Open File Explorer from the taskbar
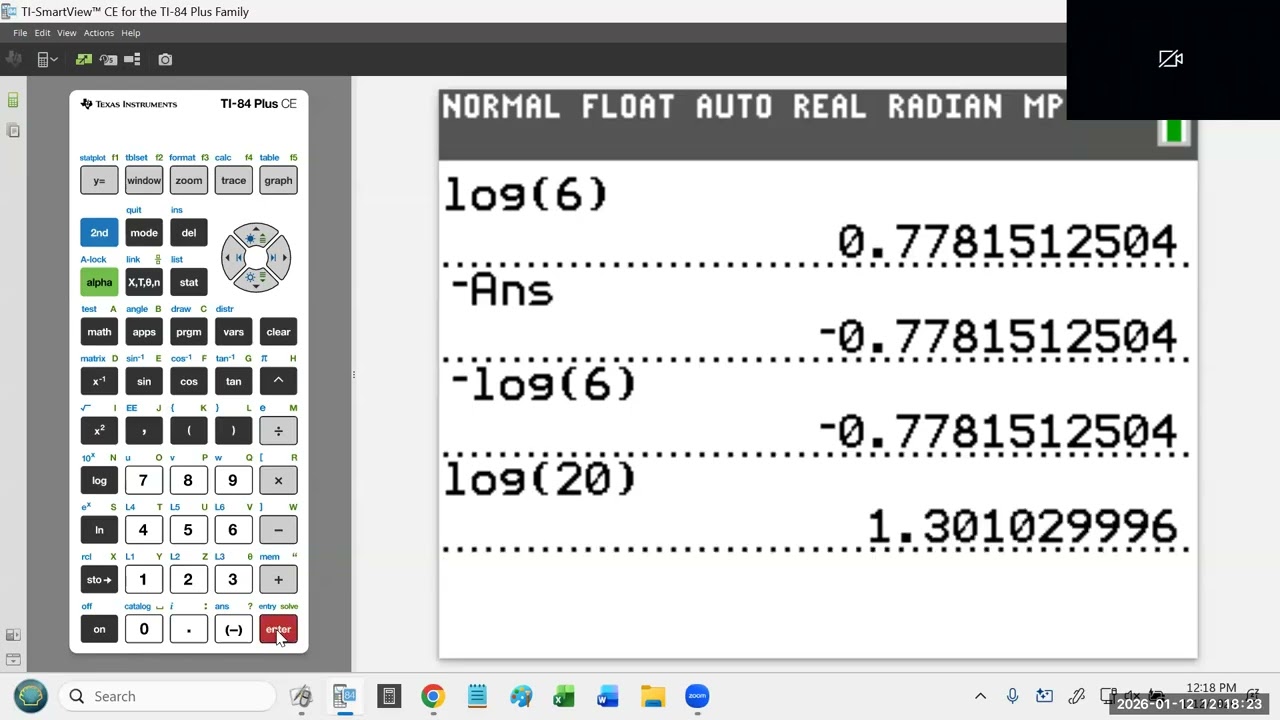Screen dimensions: 1280x720 click(653, 696)
